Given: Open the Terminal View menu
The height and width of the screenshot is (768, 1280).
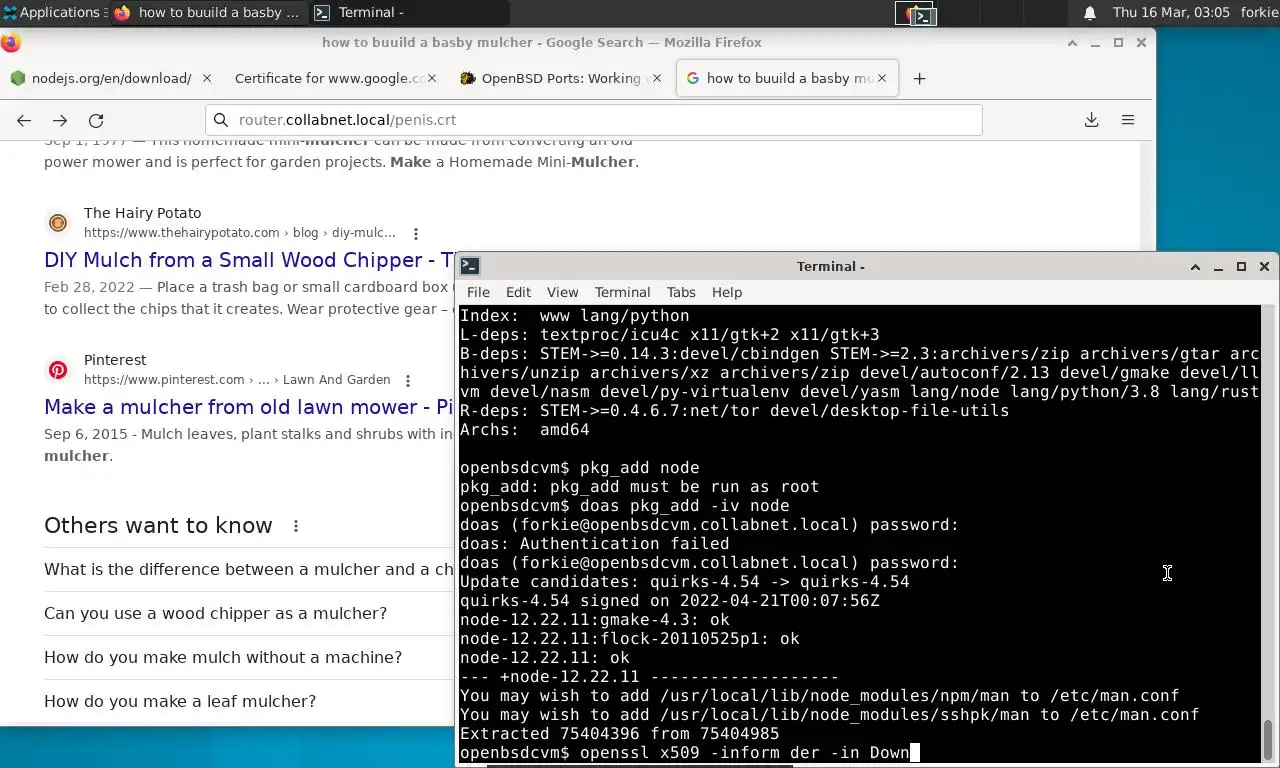Looking at the screenshot, I should click(562, 292).
